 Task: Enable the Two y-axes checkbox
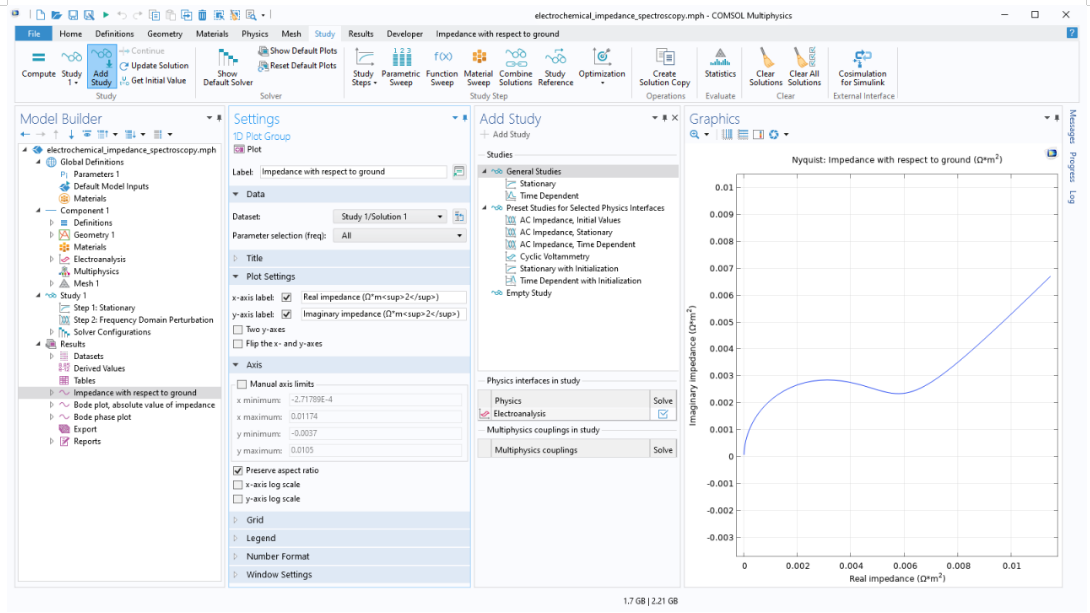238,329
